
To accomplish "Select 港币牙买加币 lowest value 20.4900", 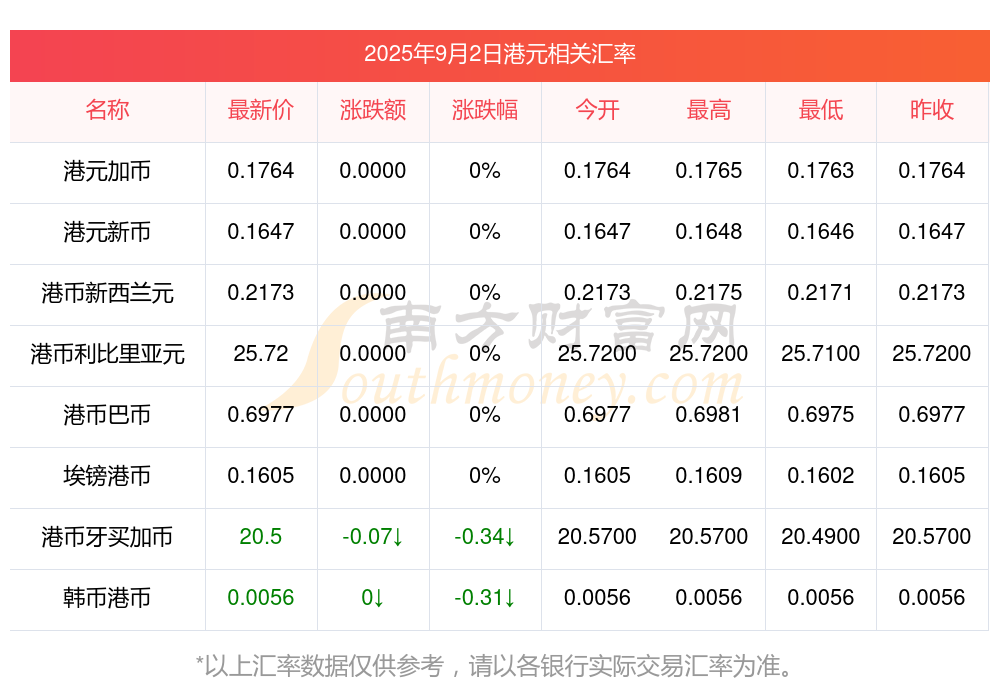I will click(821, 536).
